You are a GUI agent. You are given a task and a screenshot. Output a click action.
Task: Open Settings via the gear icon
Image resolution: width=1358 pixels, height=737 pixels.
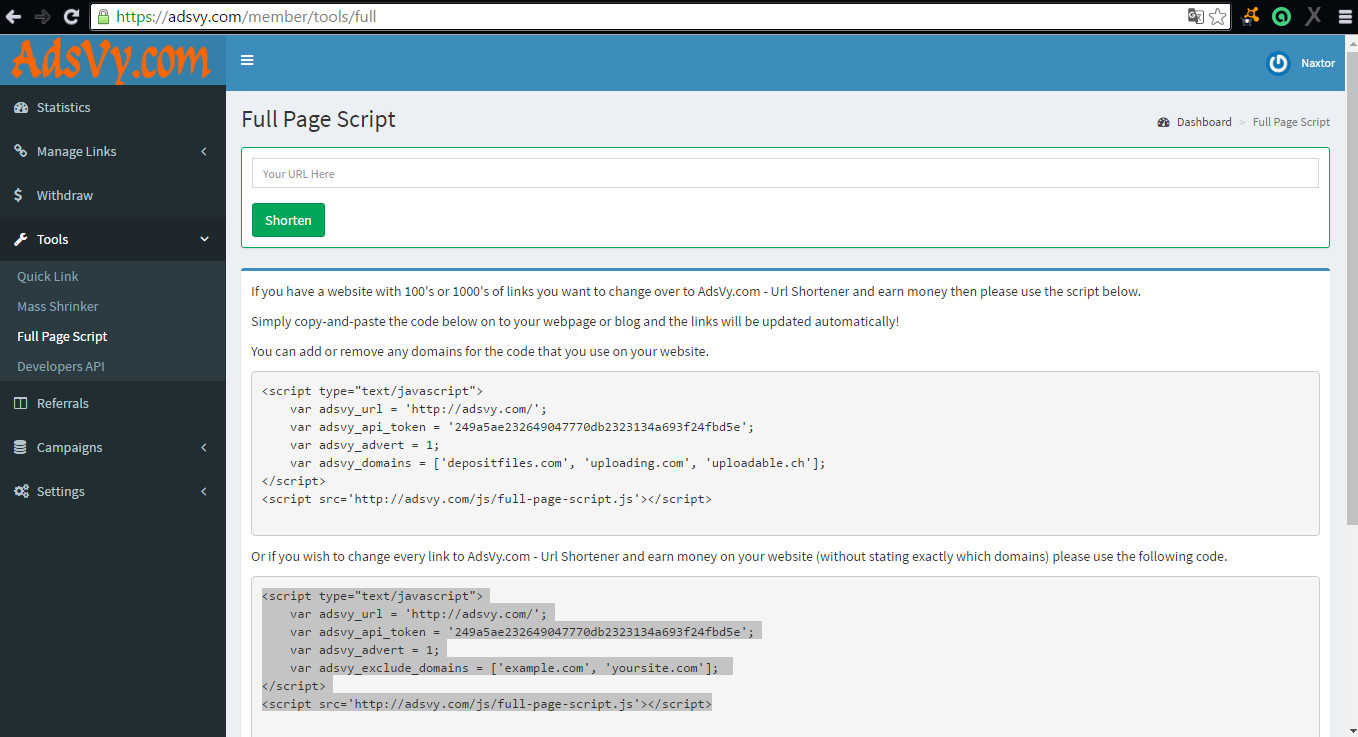[22, 491]
